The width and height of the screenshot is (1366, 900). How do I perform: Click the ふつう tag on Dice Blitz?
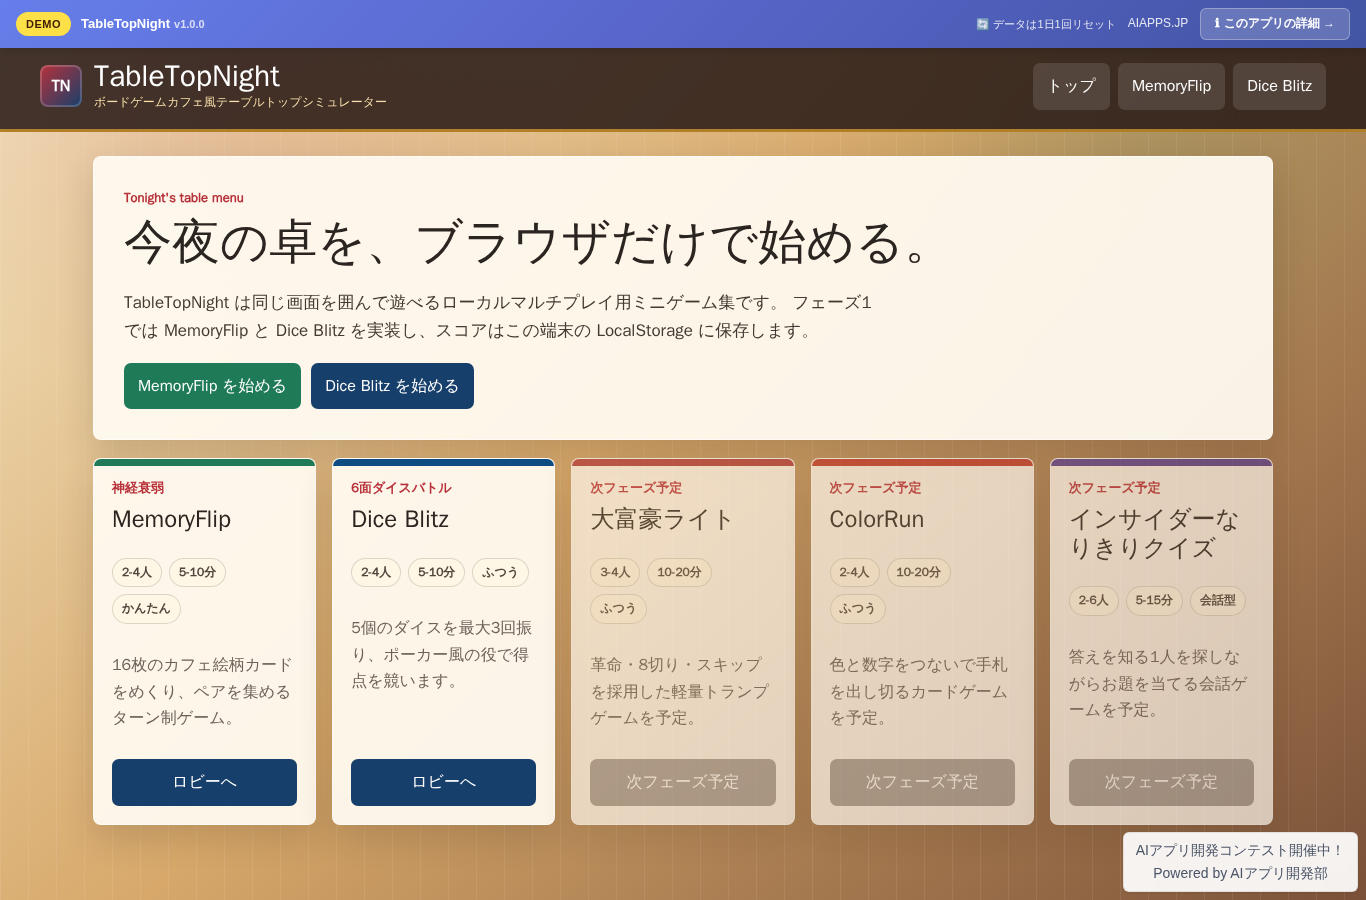[500, 573]
